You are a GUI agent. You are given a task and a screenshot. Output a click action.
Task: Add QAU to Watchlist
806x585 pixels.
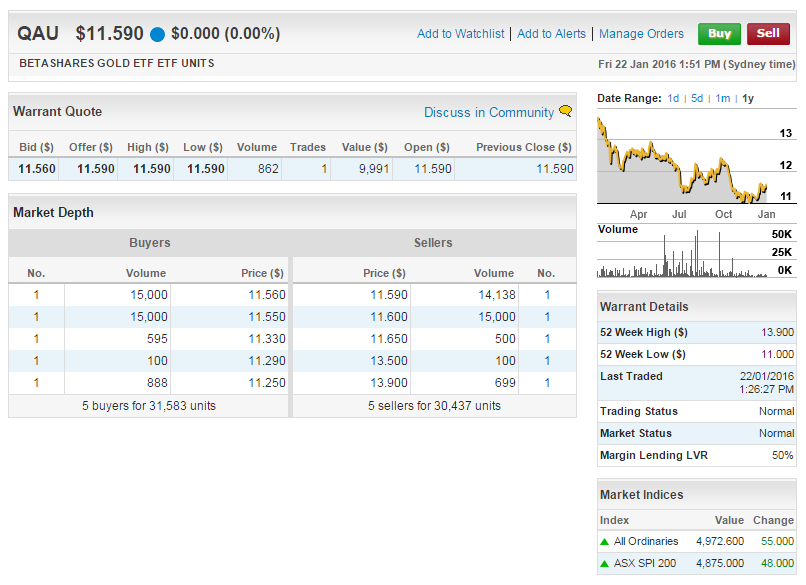pyautogui.click(x=460, y=34)
